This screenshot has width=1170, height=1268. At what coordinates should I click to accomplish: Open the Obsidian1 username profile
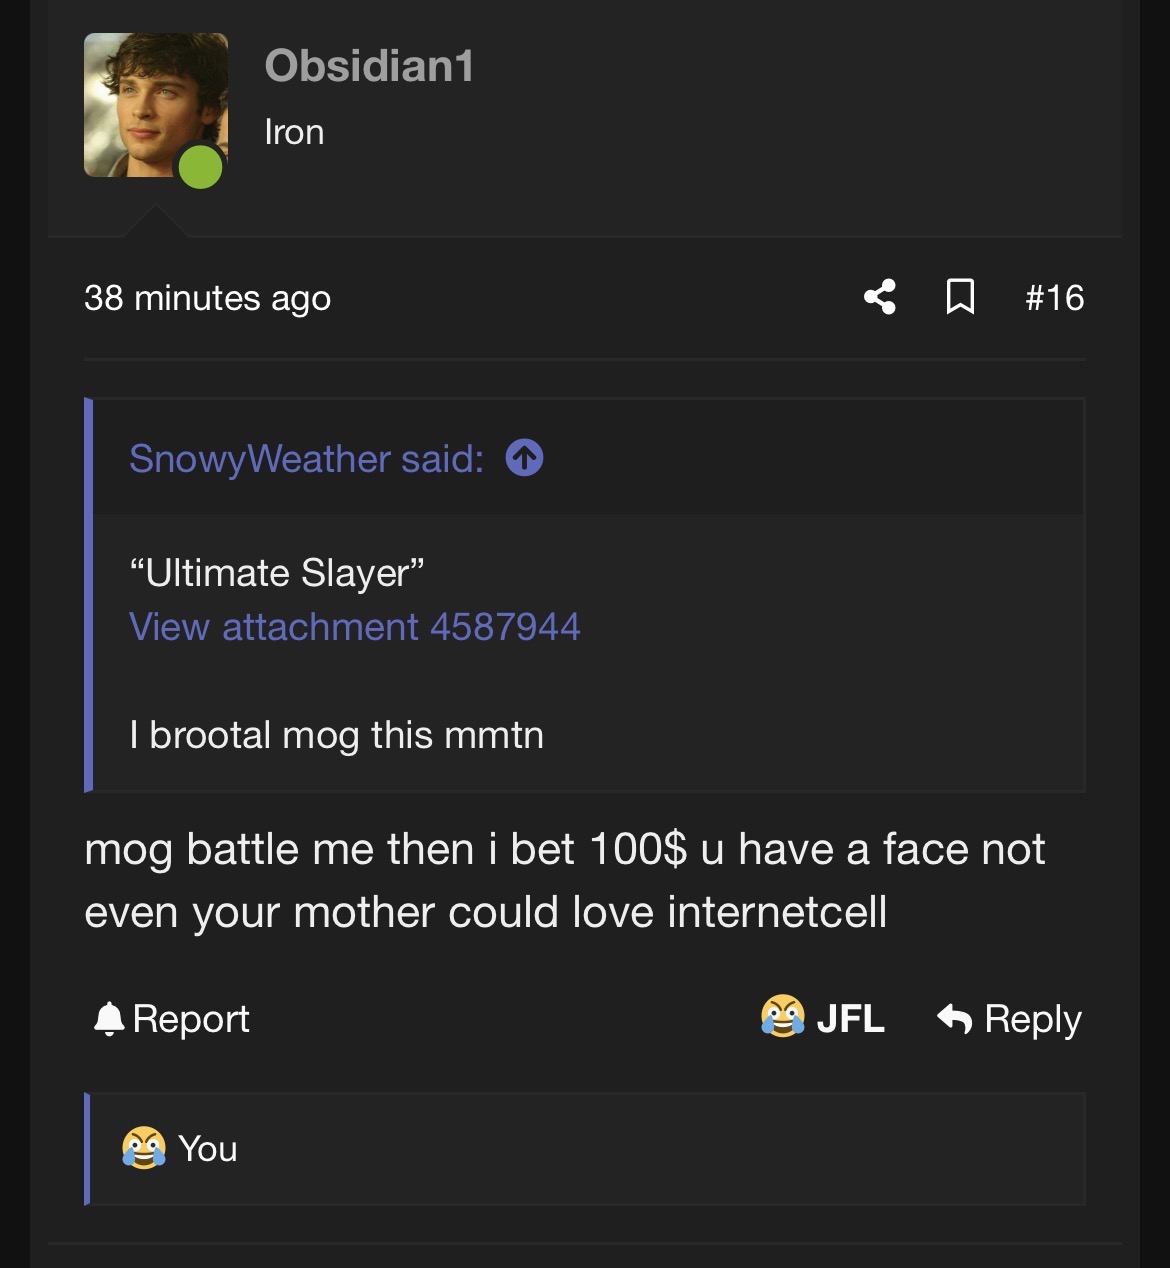[369, 66]
